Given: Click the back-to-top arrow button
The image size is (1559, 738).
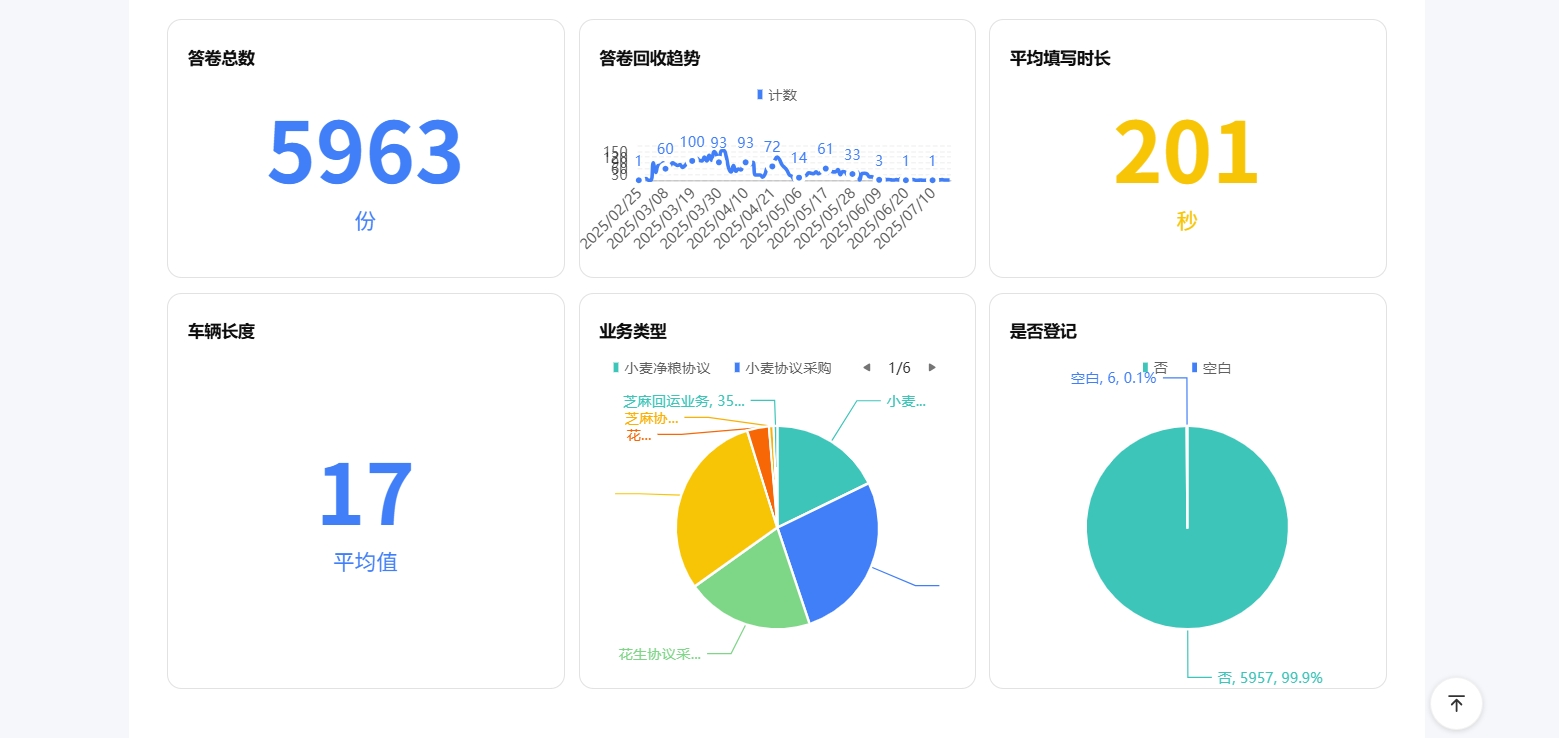Looking at the screenshot, I should tap(1456, 704).
